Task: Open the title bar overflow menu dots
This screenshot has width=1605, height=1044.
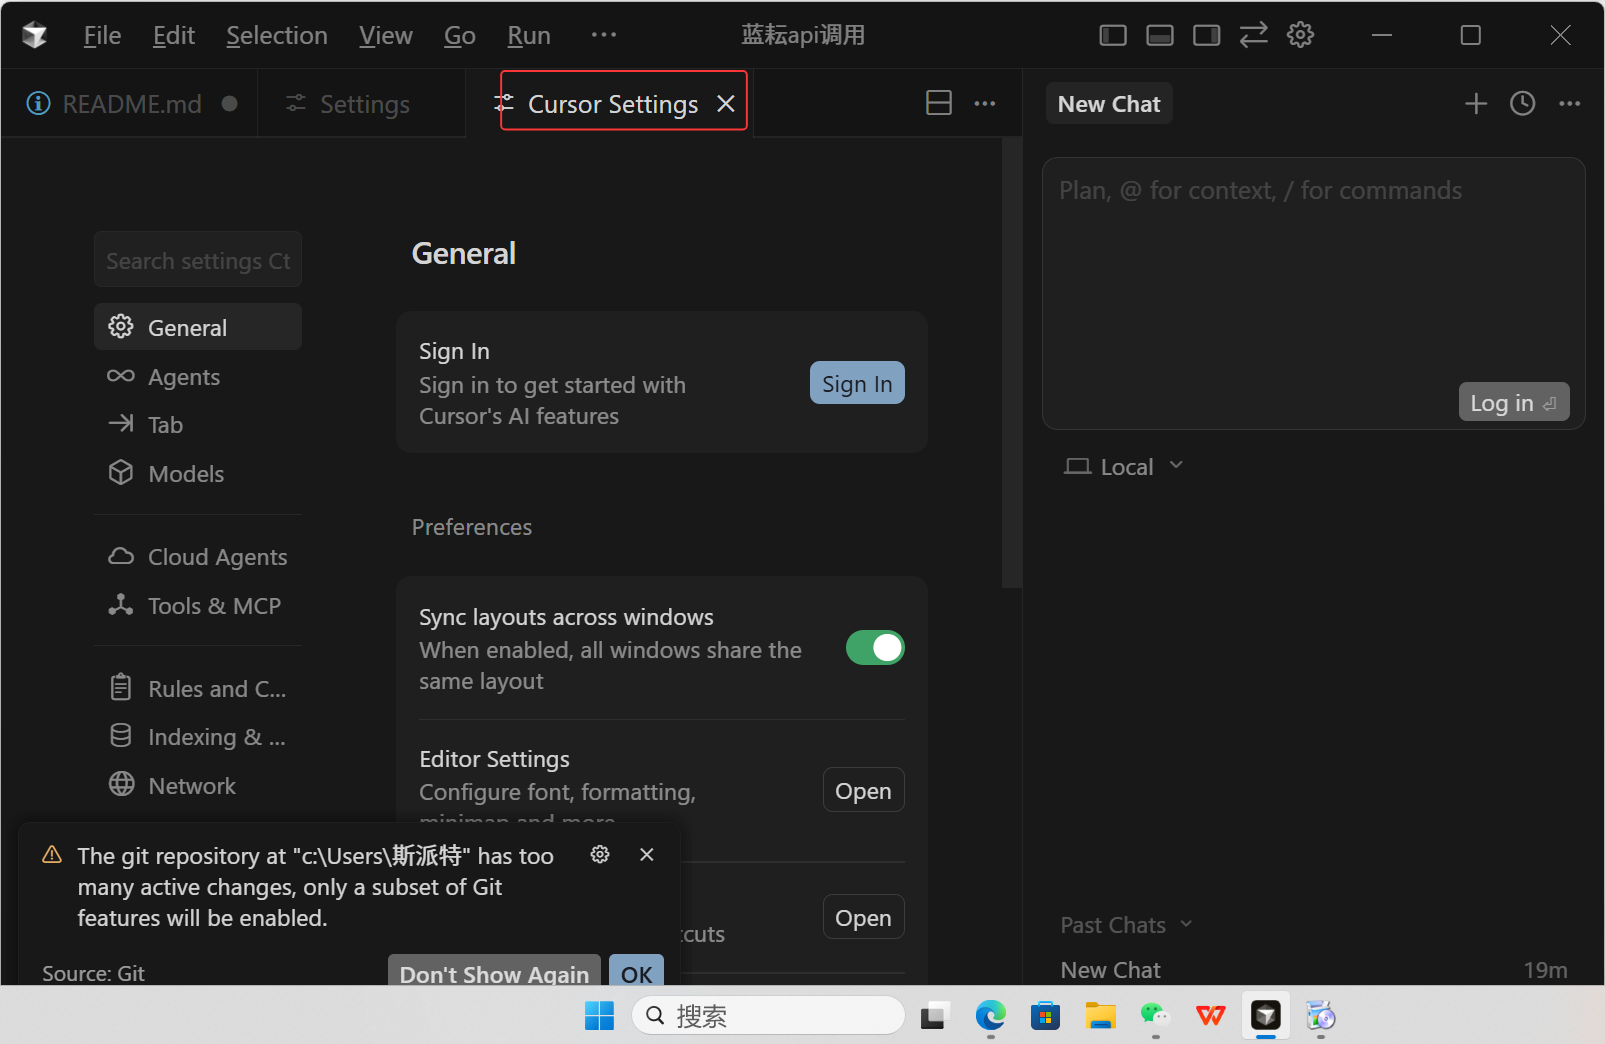Action: (x=604, y=34)
